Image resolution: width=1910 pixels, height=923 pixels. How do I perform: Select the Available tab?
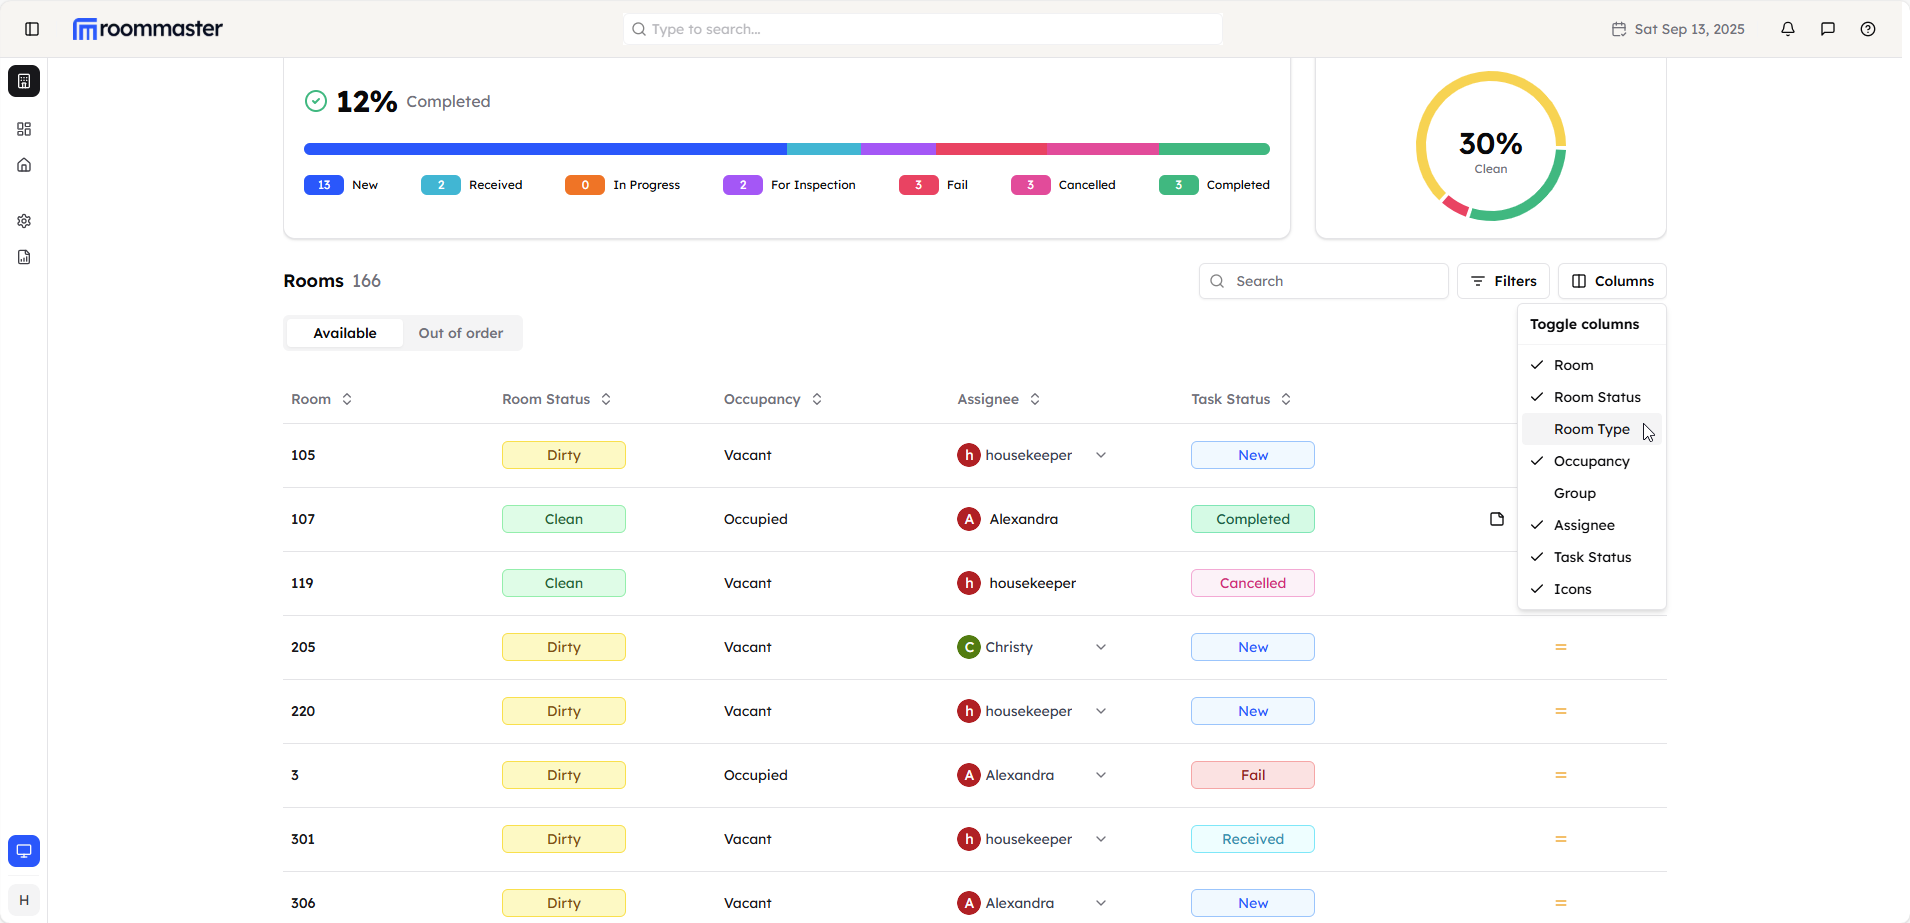point(345,333)
